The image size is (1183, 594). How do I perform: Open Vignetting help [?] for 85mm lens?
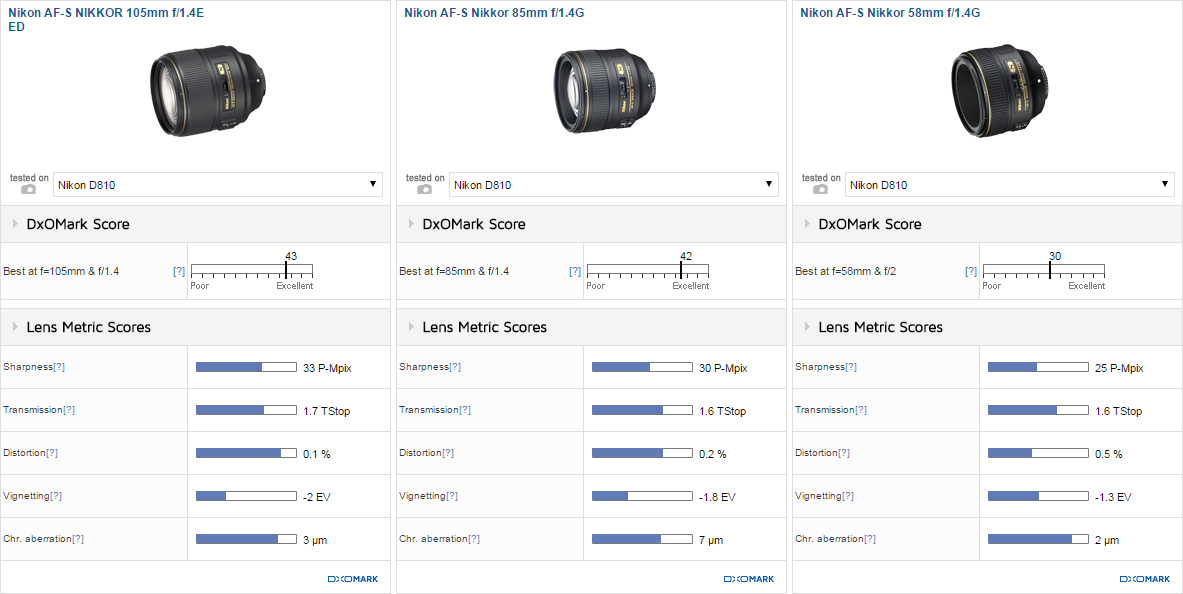452,496
